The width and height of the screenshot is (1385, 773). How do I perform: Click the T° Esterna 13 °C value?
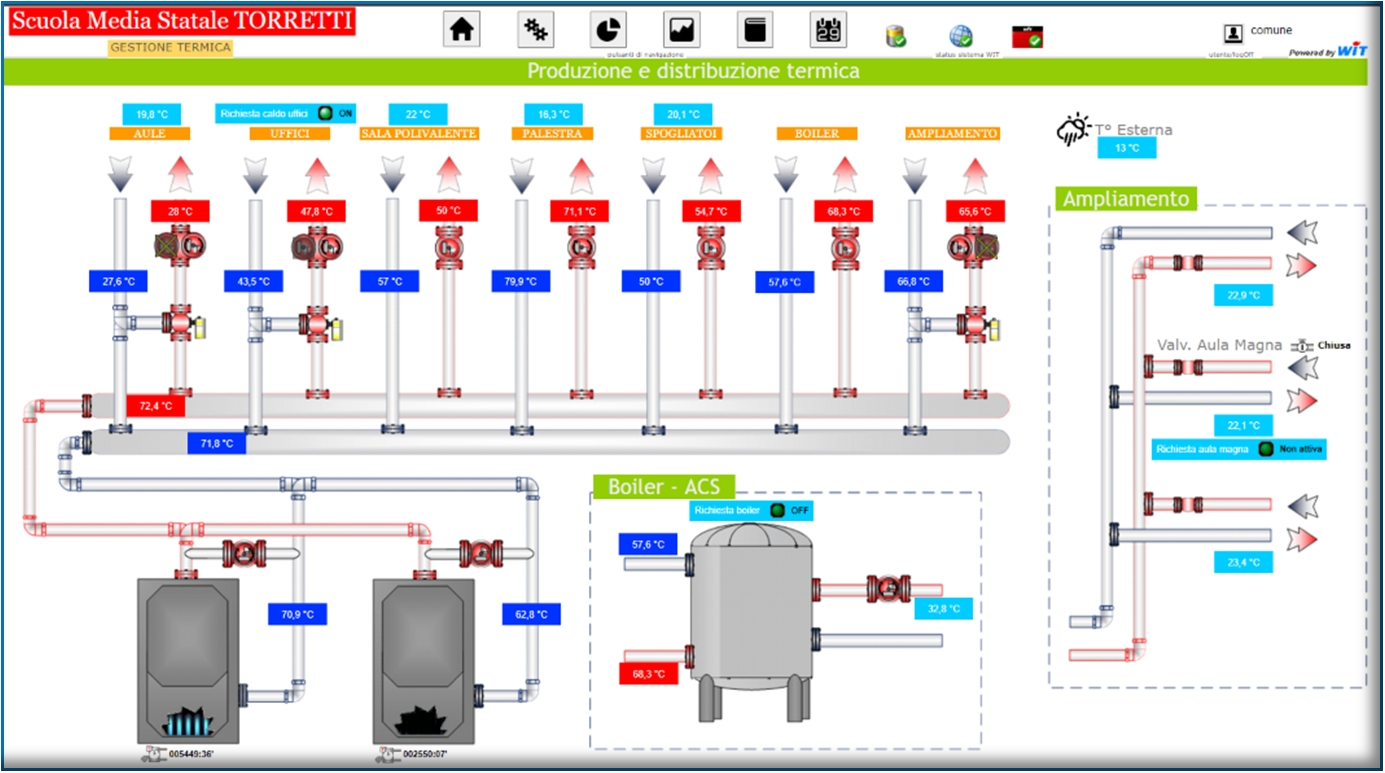[1126, 148]
